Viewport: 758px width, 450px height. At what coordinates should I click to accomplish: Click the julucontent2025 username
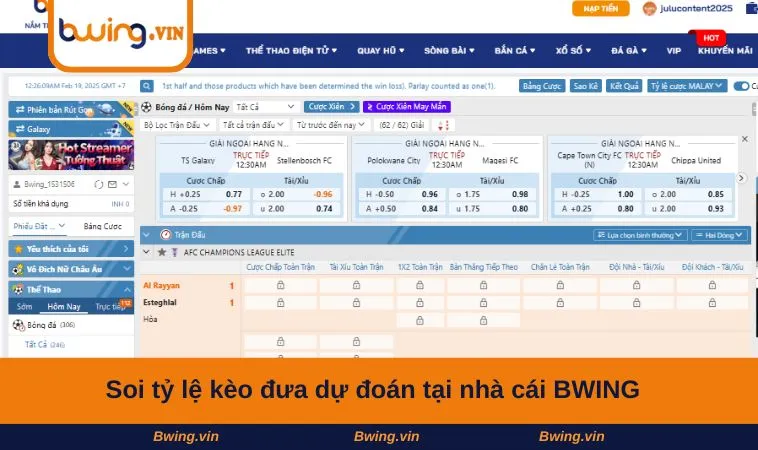coord(696,8)
